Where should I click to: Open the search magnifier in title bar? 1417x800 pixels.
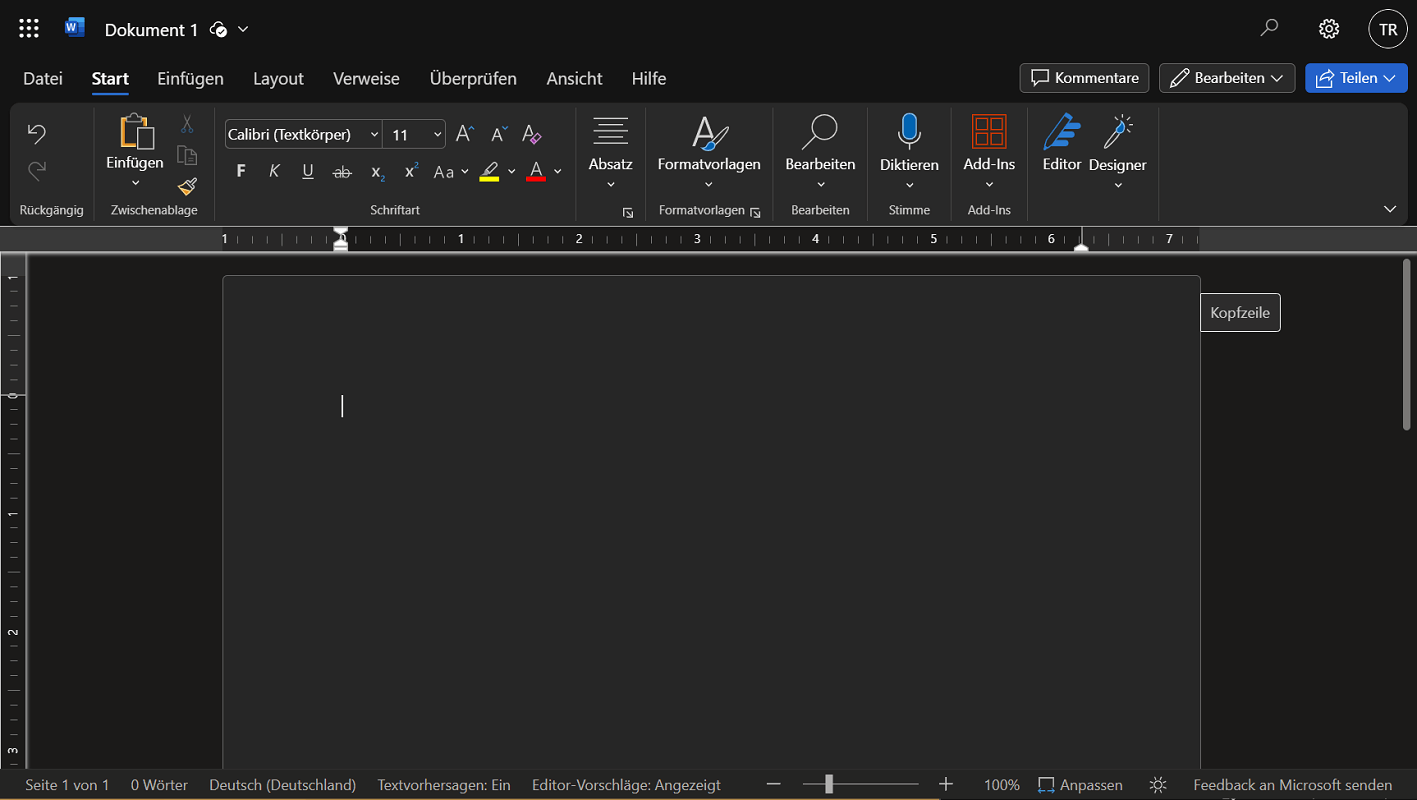(x=1269, y=29)
